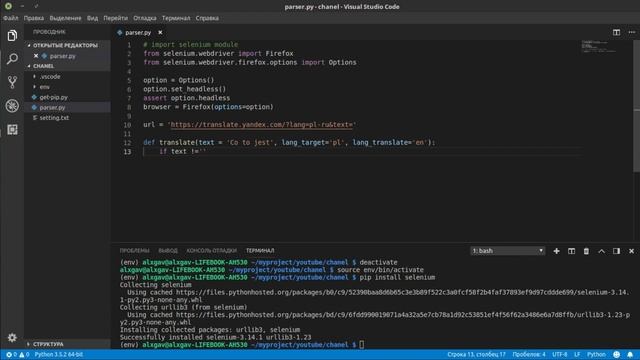The height and width of the screenshot is (360, 640).
Task: Select parser.py in the CHANEL folder tree
Action: pyautogui.click(x=52, y=107)
